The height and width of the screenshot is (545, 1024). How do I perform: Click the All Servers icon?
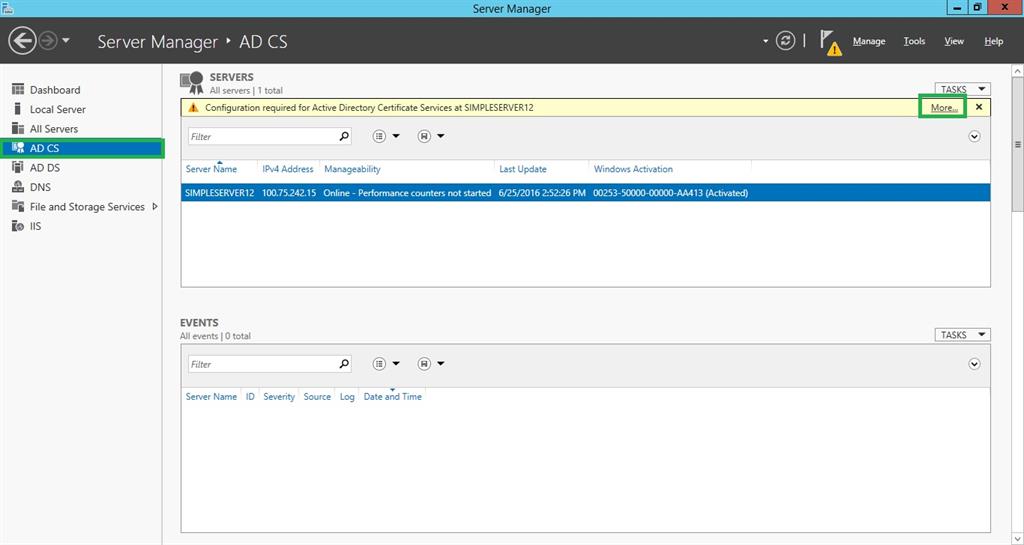18,129
